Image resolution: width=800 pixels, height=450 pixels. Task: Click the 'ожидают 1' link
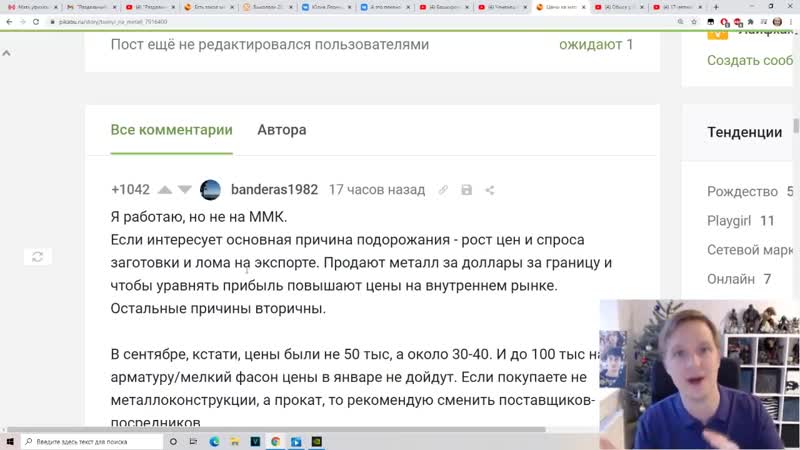(x=596, y=44)
